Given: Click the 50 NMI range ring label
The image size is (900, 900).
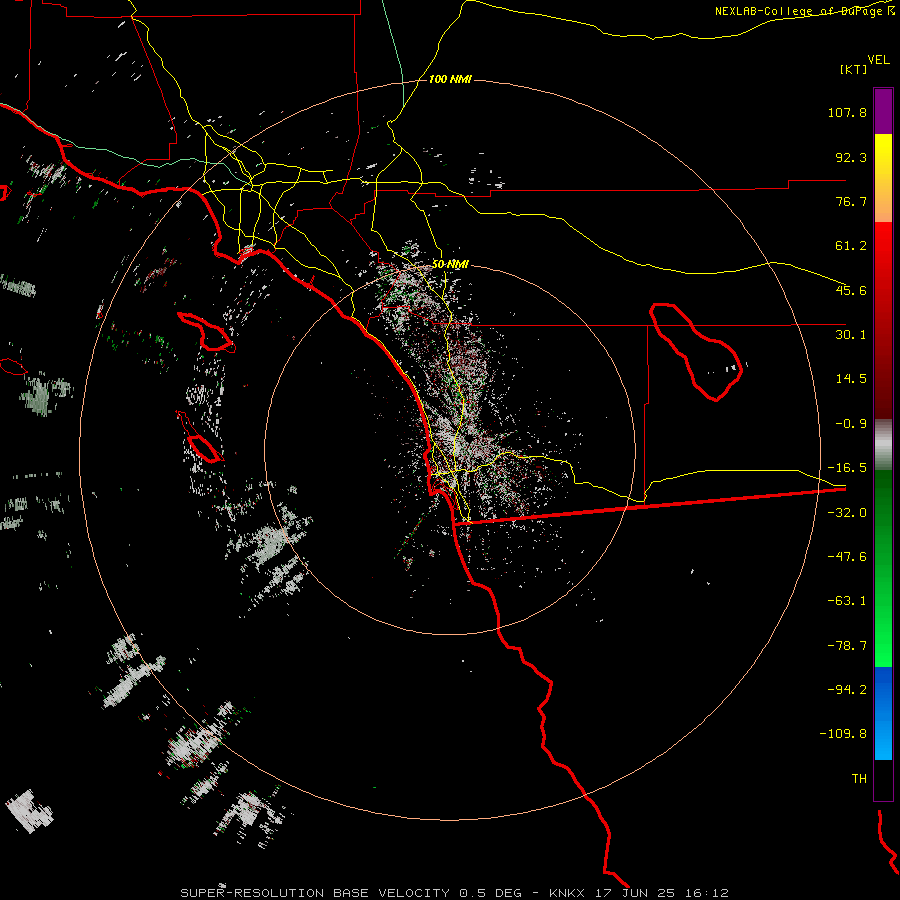Looking at the screenshot, I should point(450,264).
